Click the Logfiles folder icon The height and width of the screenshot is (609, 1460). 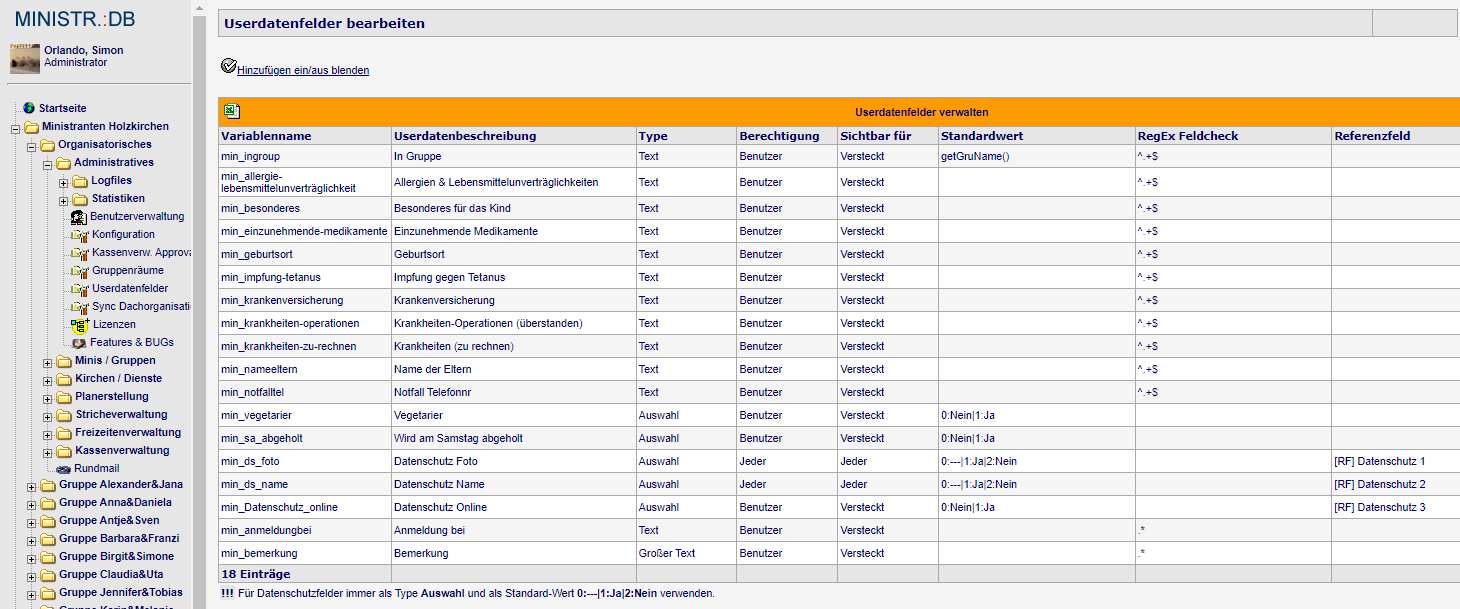80,181
